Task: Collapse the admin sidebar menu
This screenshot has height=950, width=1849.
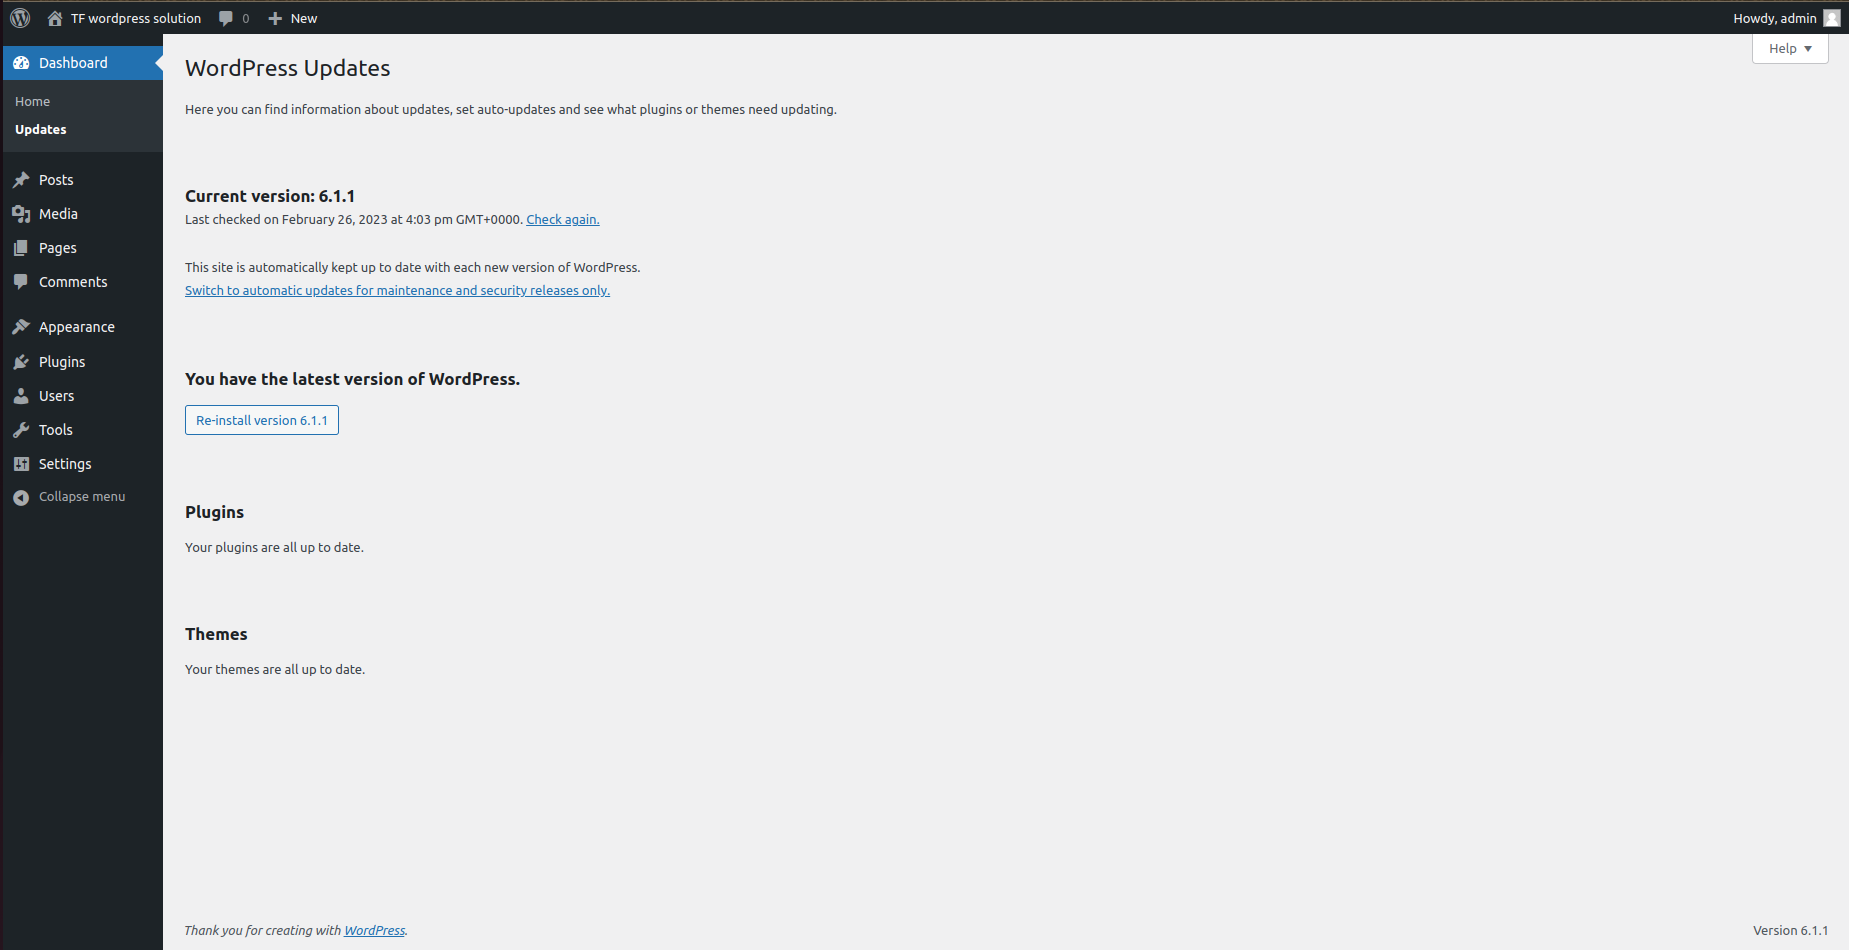Action: click(x=80, y=496)
